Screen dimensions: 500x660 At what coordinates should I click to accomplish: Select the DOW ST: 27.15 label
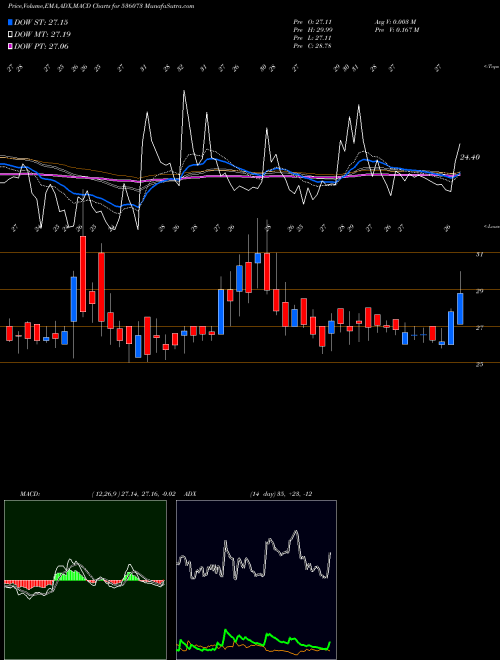point(41,22)
